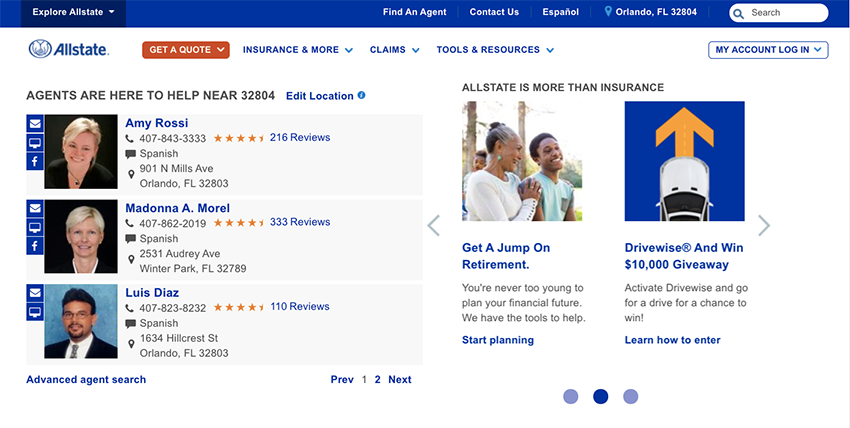Open Find An Agent link
850x428 pixels.
415,12
